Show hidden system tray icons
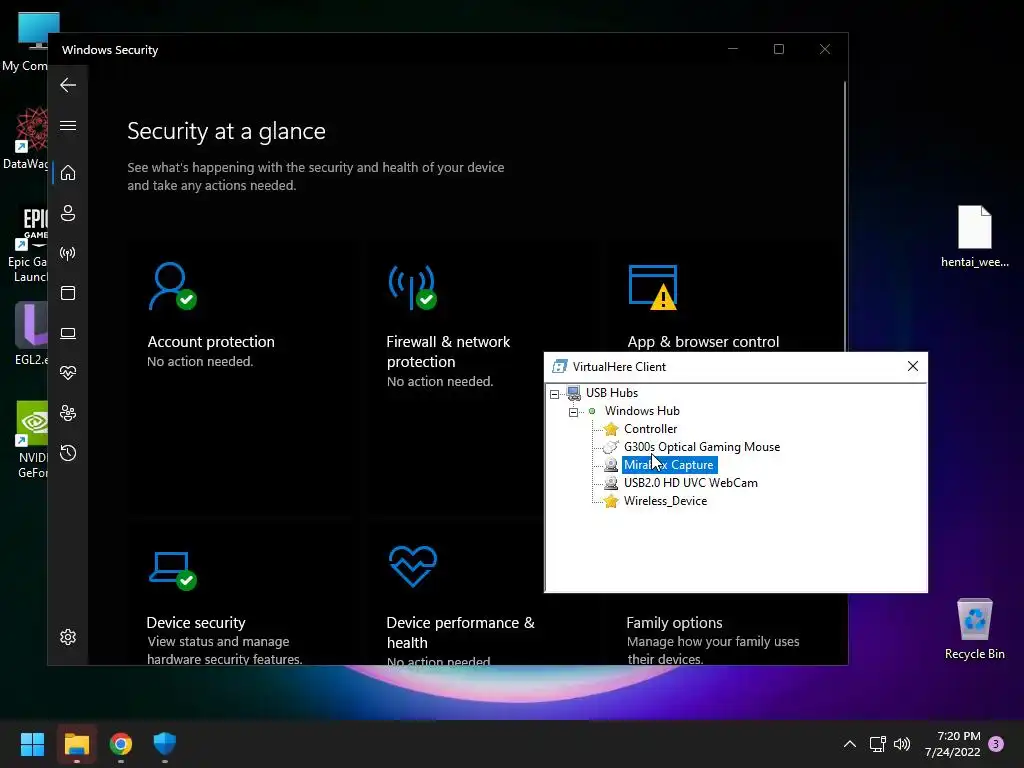The image size is (1024, 768). coord(850,744)
